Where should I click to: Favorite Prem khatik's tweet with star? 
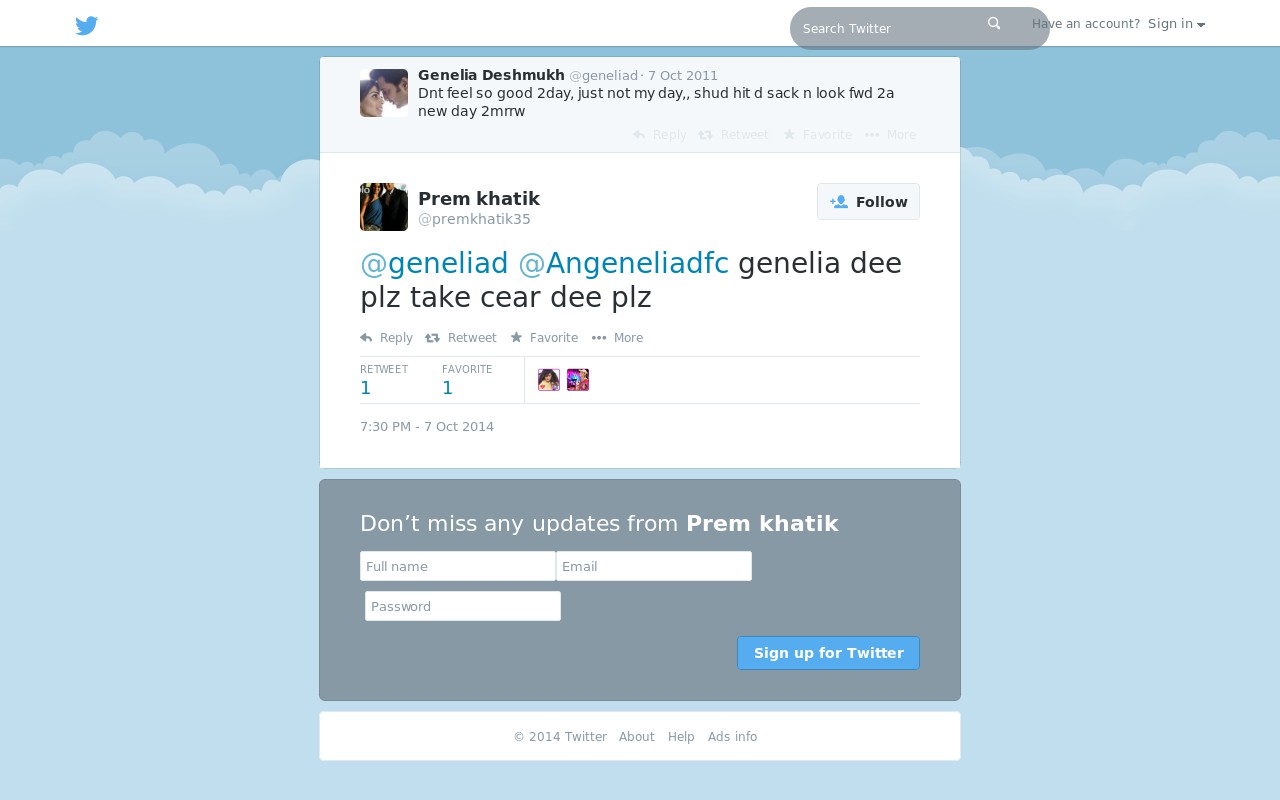pyautogui.click(x=544, y=338)
